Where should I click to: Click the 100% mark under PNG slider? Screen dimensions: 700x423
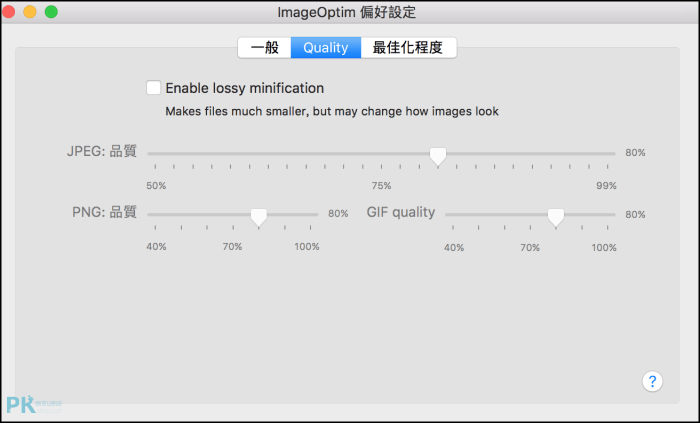[307, 246]
